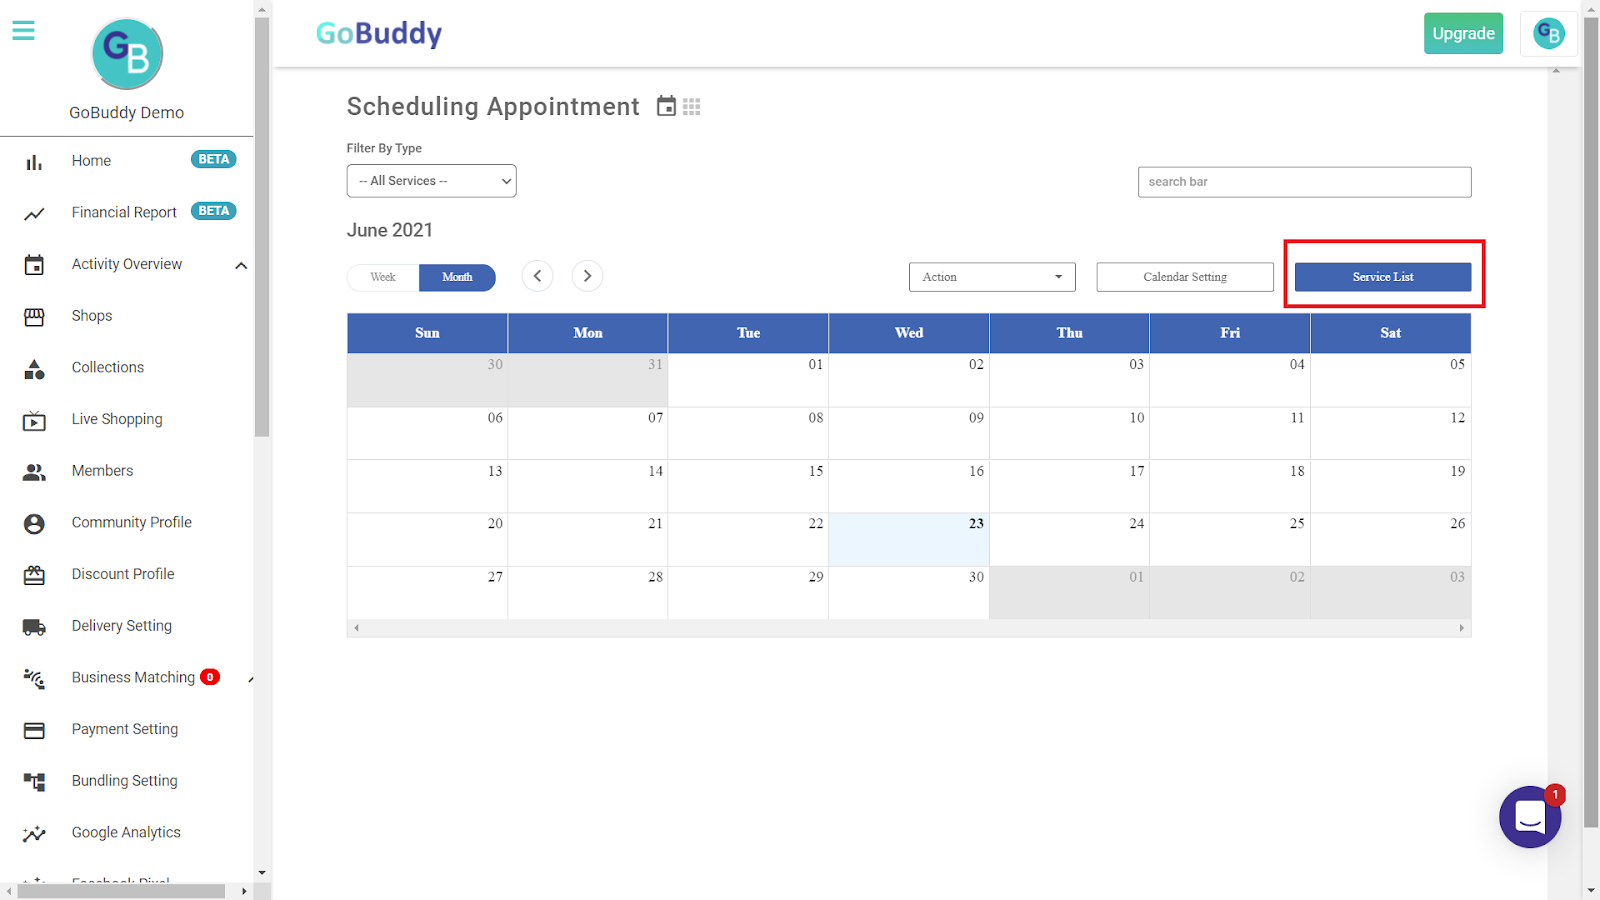Collapse the Activity Overview section chevron
1600x900 pixels.
click(x=241, y=265)
